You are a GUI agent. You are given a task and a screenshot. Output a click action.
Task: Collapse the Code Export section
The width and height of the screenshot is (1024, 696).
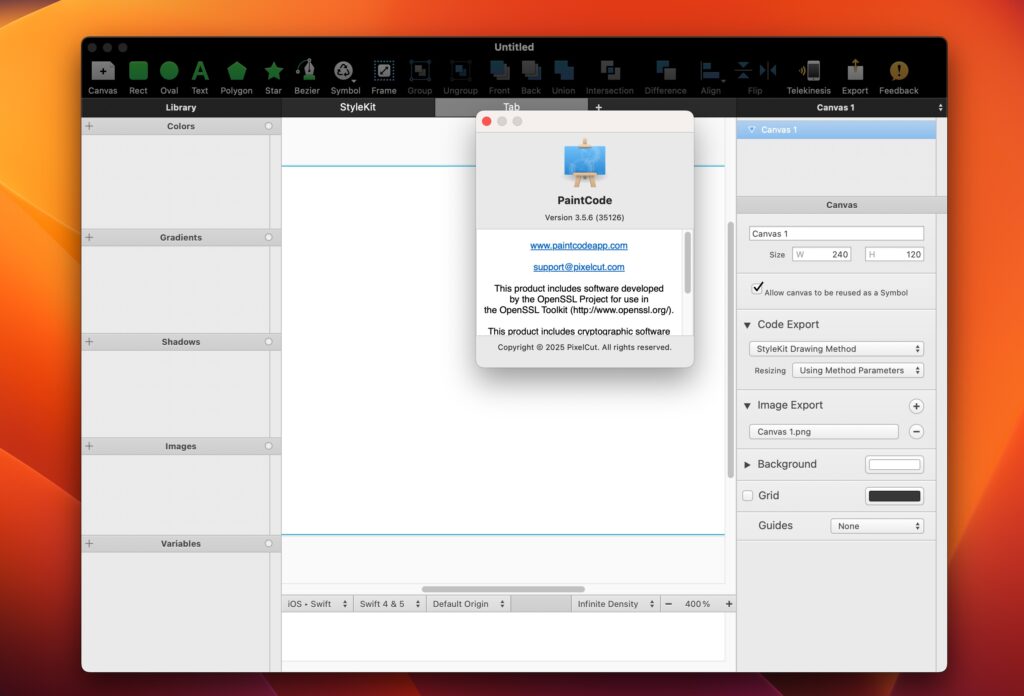[746, 324]
